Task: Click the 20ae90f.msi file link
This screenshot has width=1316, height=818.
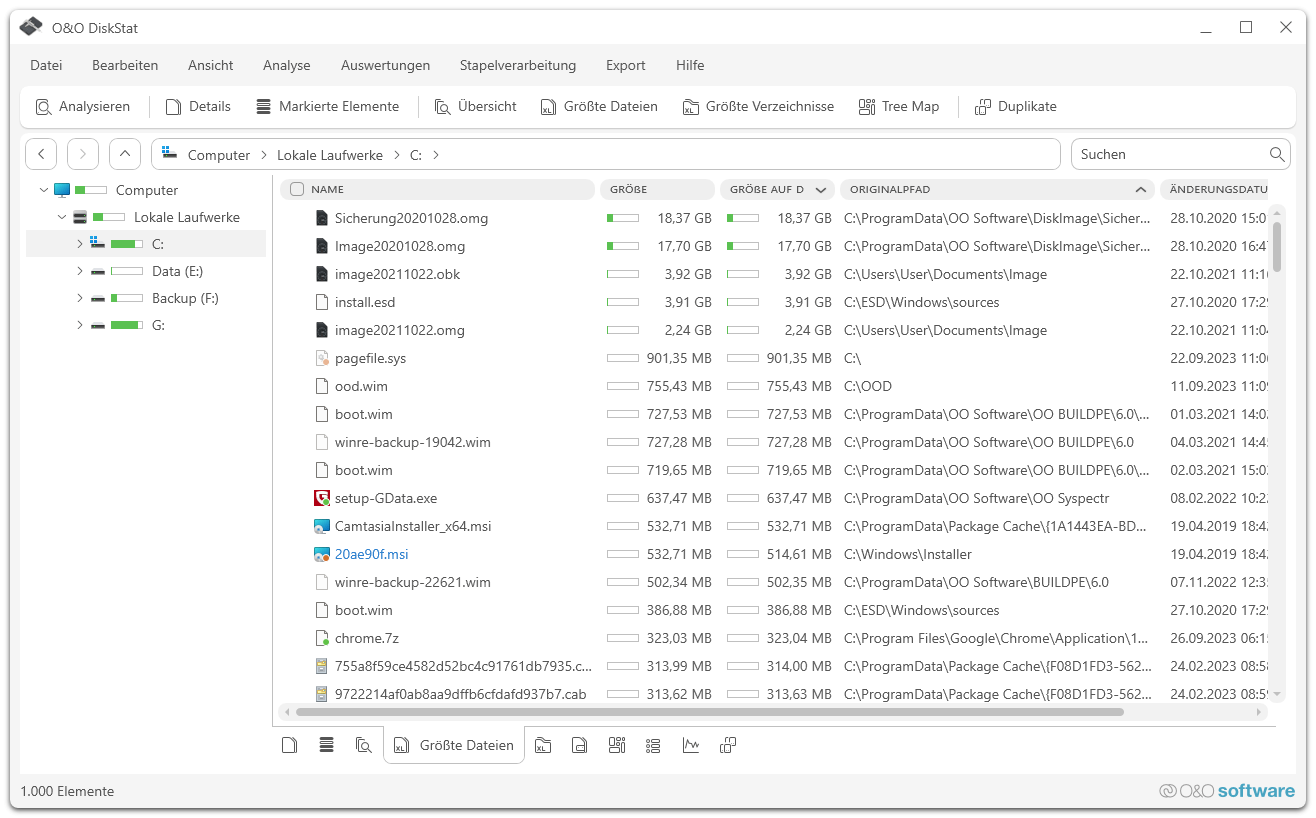Action: click(371, 554)
